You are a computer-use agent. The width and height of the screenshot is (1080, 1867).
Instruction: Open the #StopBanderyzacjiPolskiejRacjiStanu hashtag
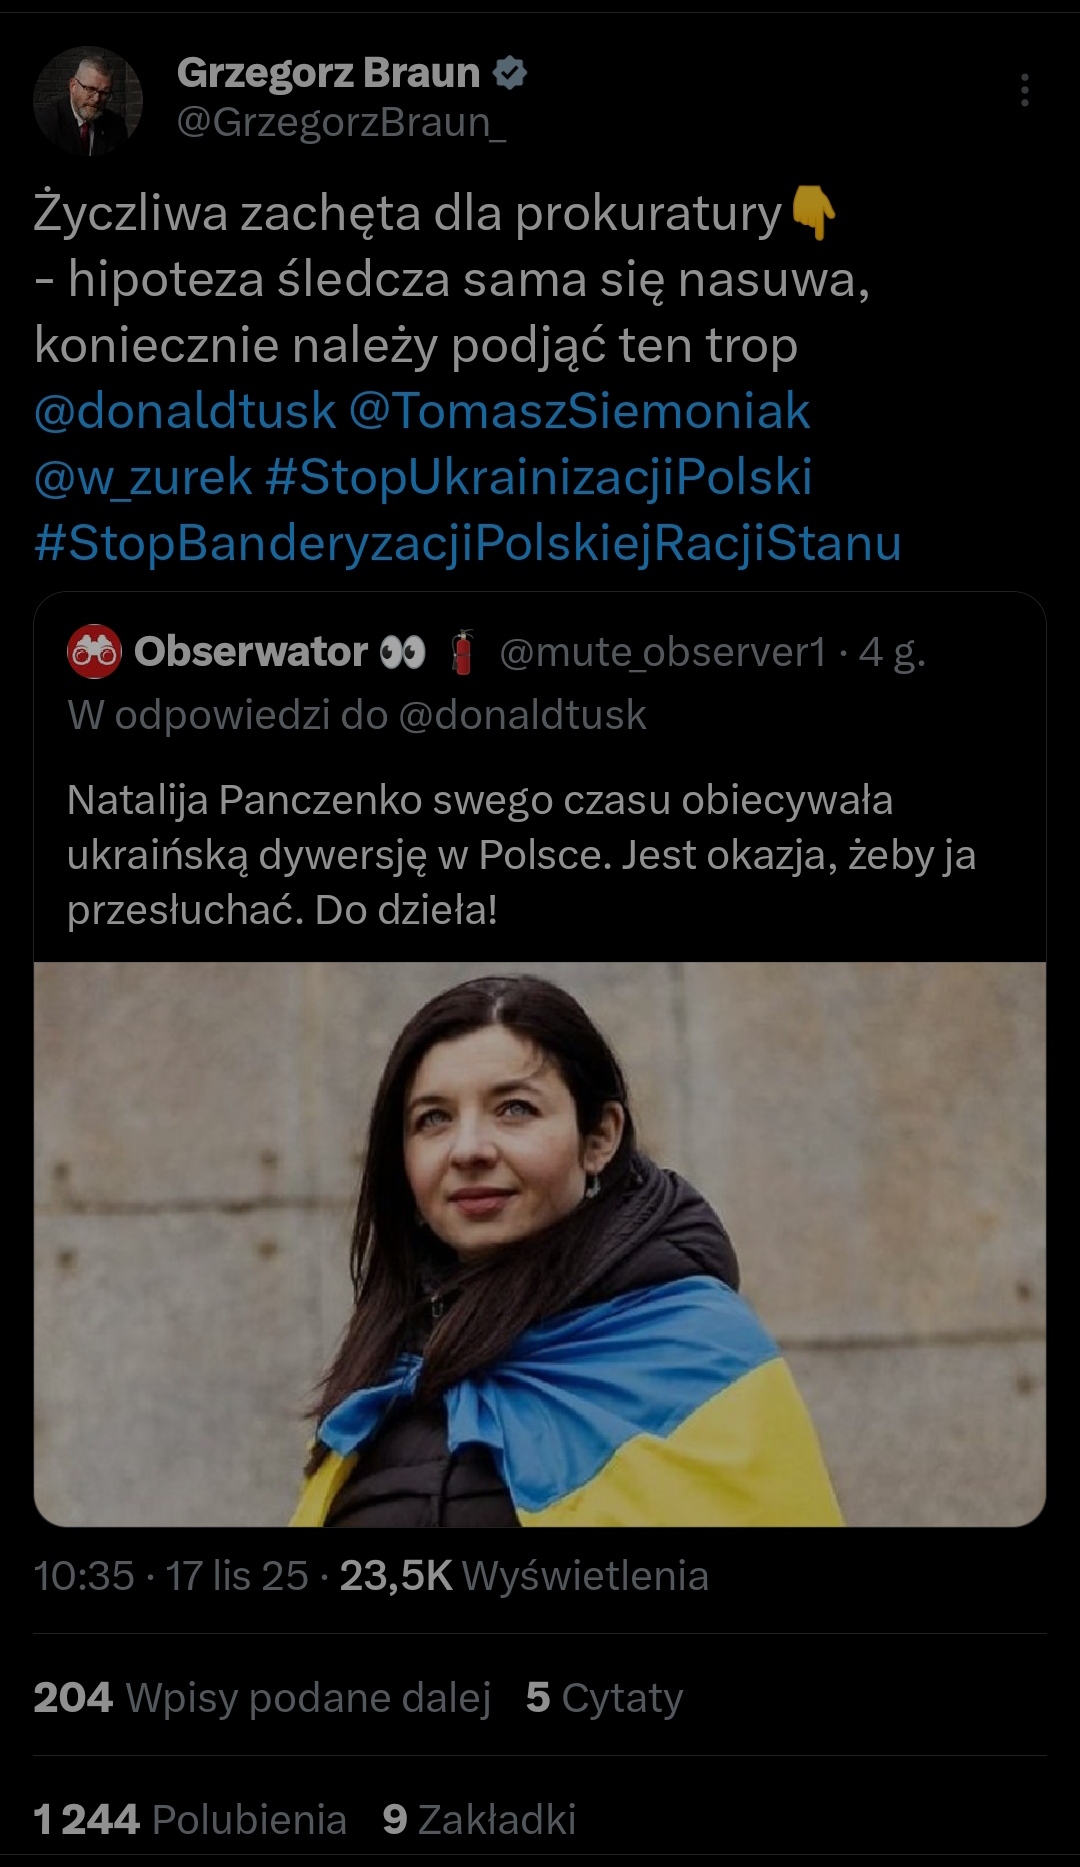tap(468, 543)
